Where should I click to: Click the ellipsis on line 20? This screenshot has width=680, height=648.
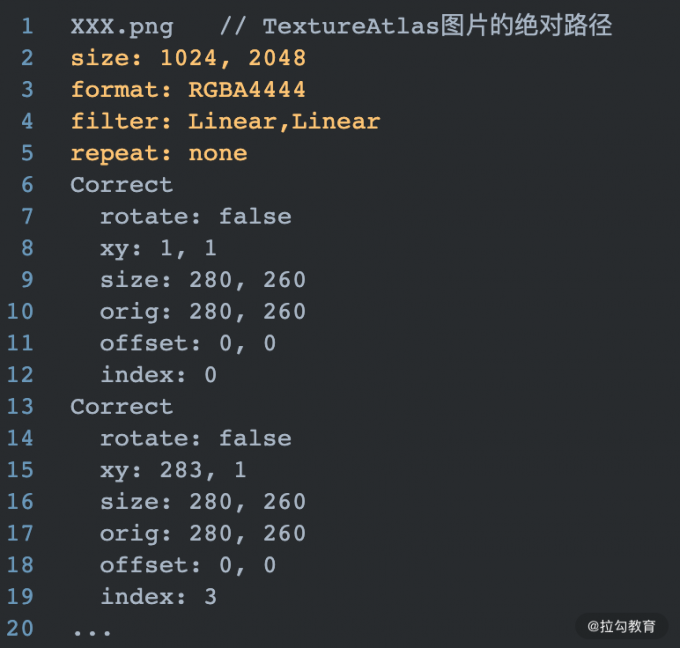(92, 633)
